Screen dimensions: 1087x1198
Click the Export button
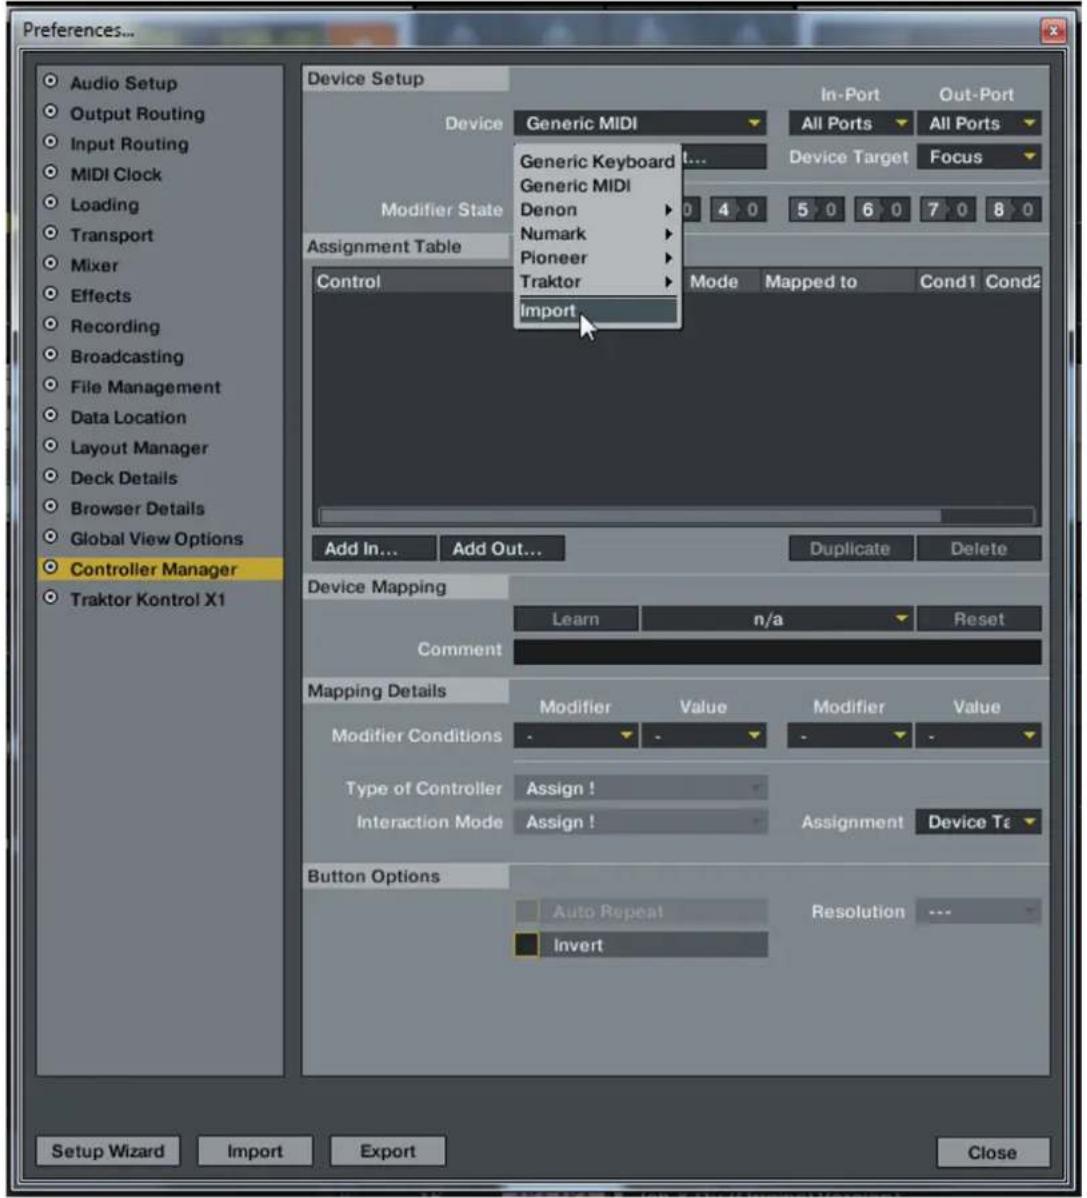(387, 1151)
